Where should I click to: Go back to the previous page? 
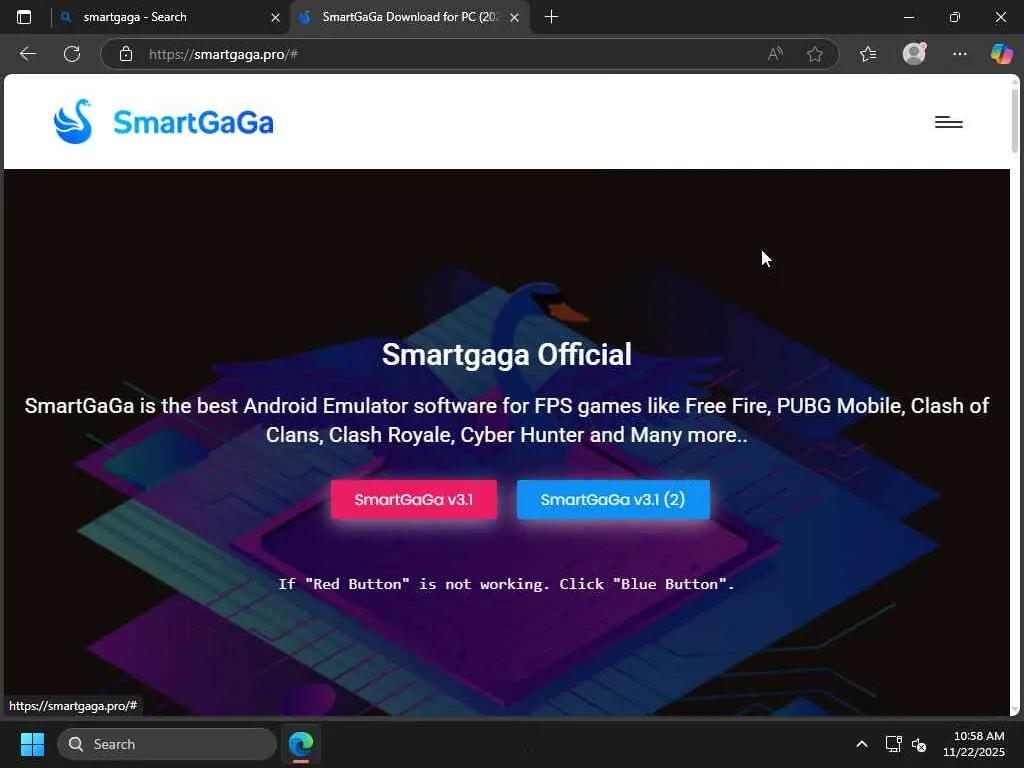pyautogui.click(x=27, y=54)
